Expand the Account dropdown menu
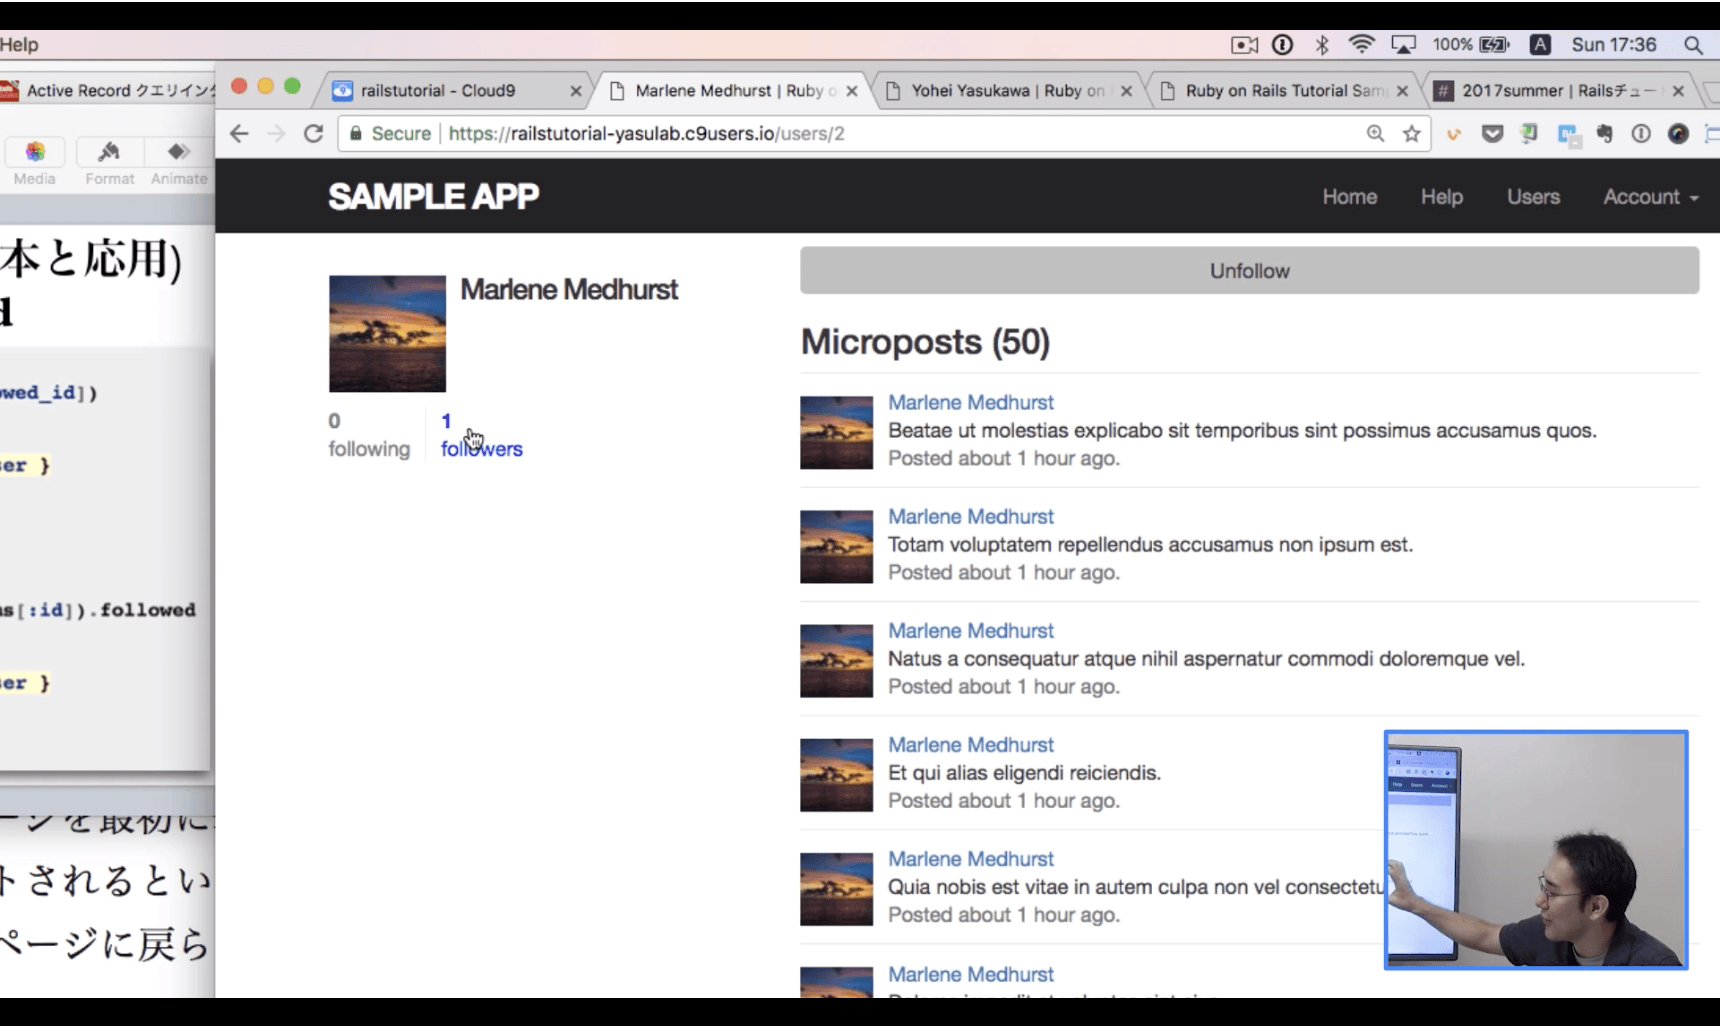This screenshot has height=1028, width=1720. pyautogui.click(x=1651, y=197)
